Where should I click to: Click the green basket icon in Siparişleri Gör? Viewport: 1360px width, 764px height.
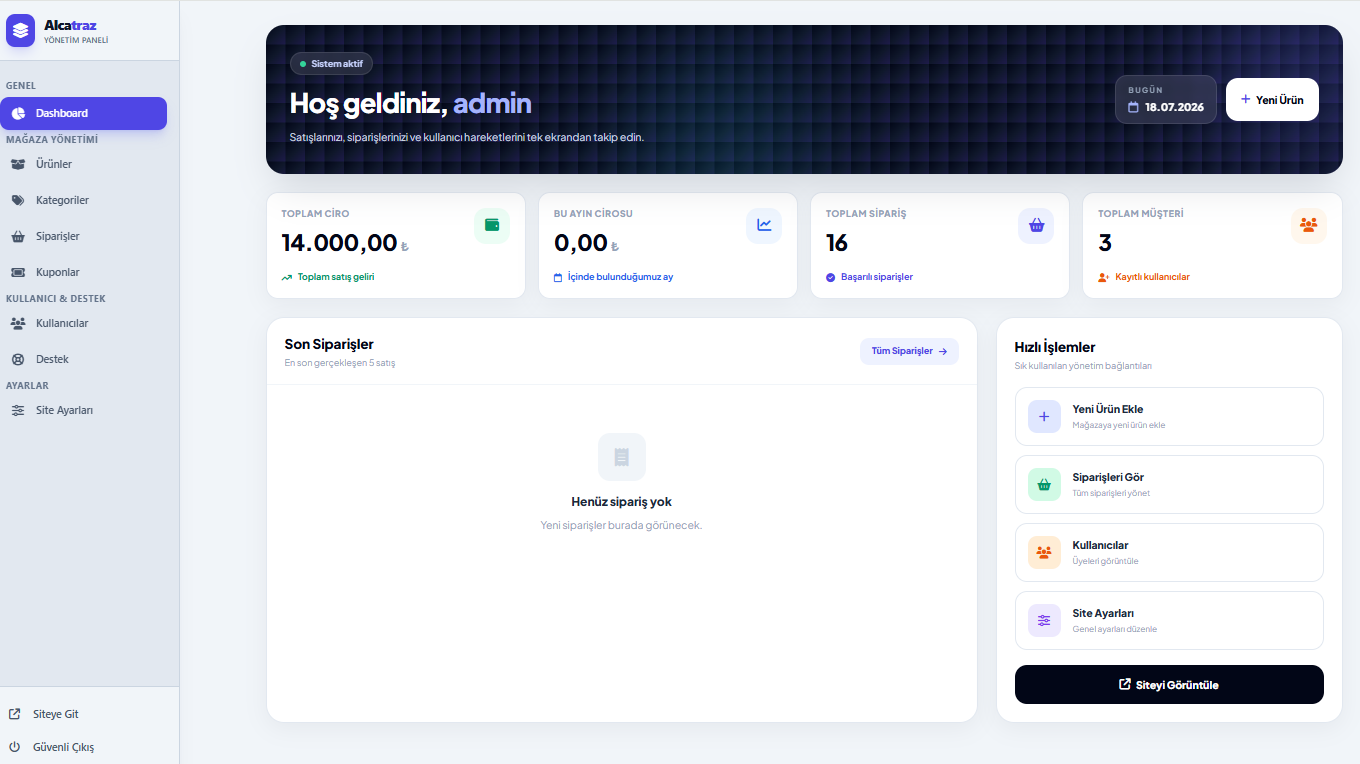(1044, 484)
